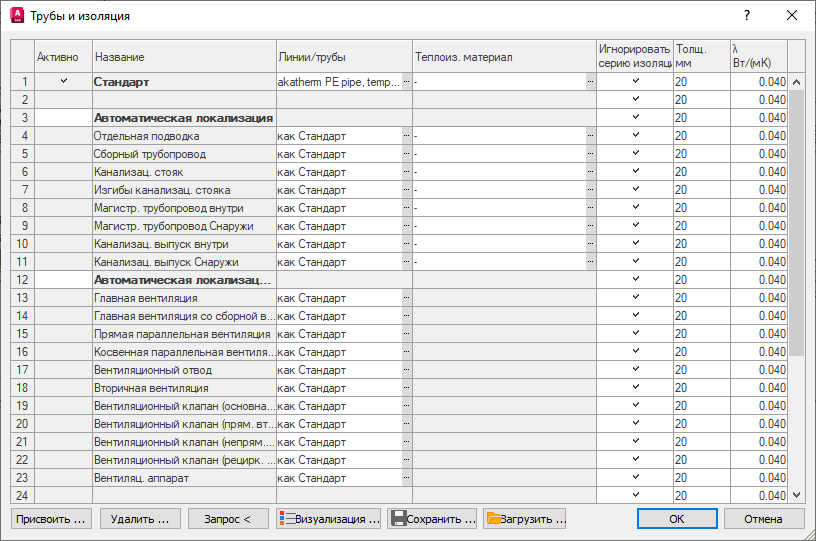The height and width of the screenshot is (541, 816).
Task: Toggle ignore insulation series for Магистр. трубопровод внутри
Action: (635, 207)
